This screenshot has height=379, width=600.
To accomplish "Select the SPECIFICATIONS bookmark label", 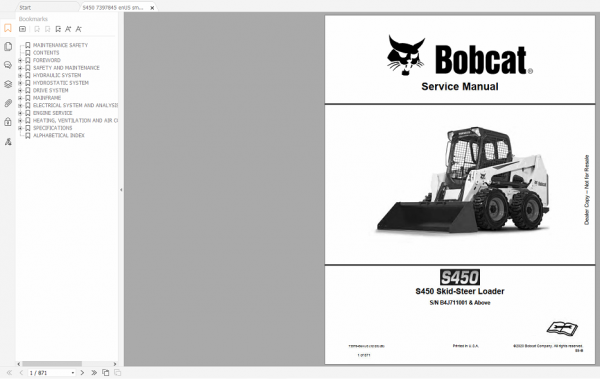I will click(52, 128).
